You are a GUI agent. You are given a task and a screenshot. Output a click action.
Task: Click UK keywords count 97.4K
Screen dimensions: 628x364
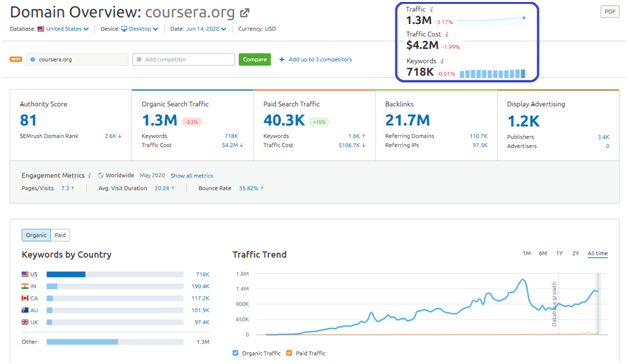pos(202,322)
